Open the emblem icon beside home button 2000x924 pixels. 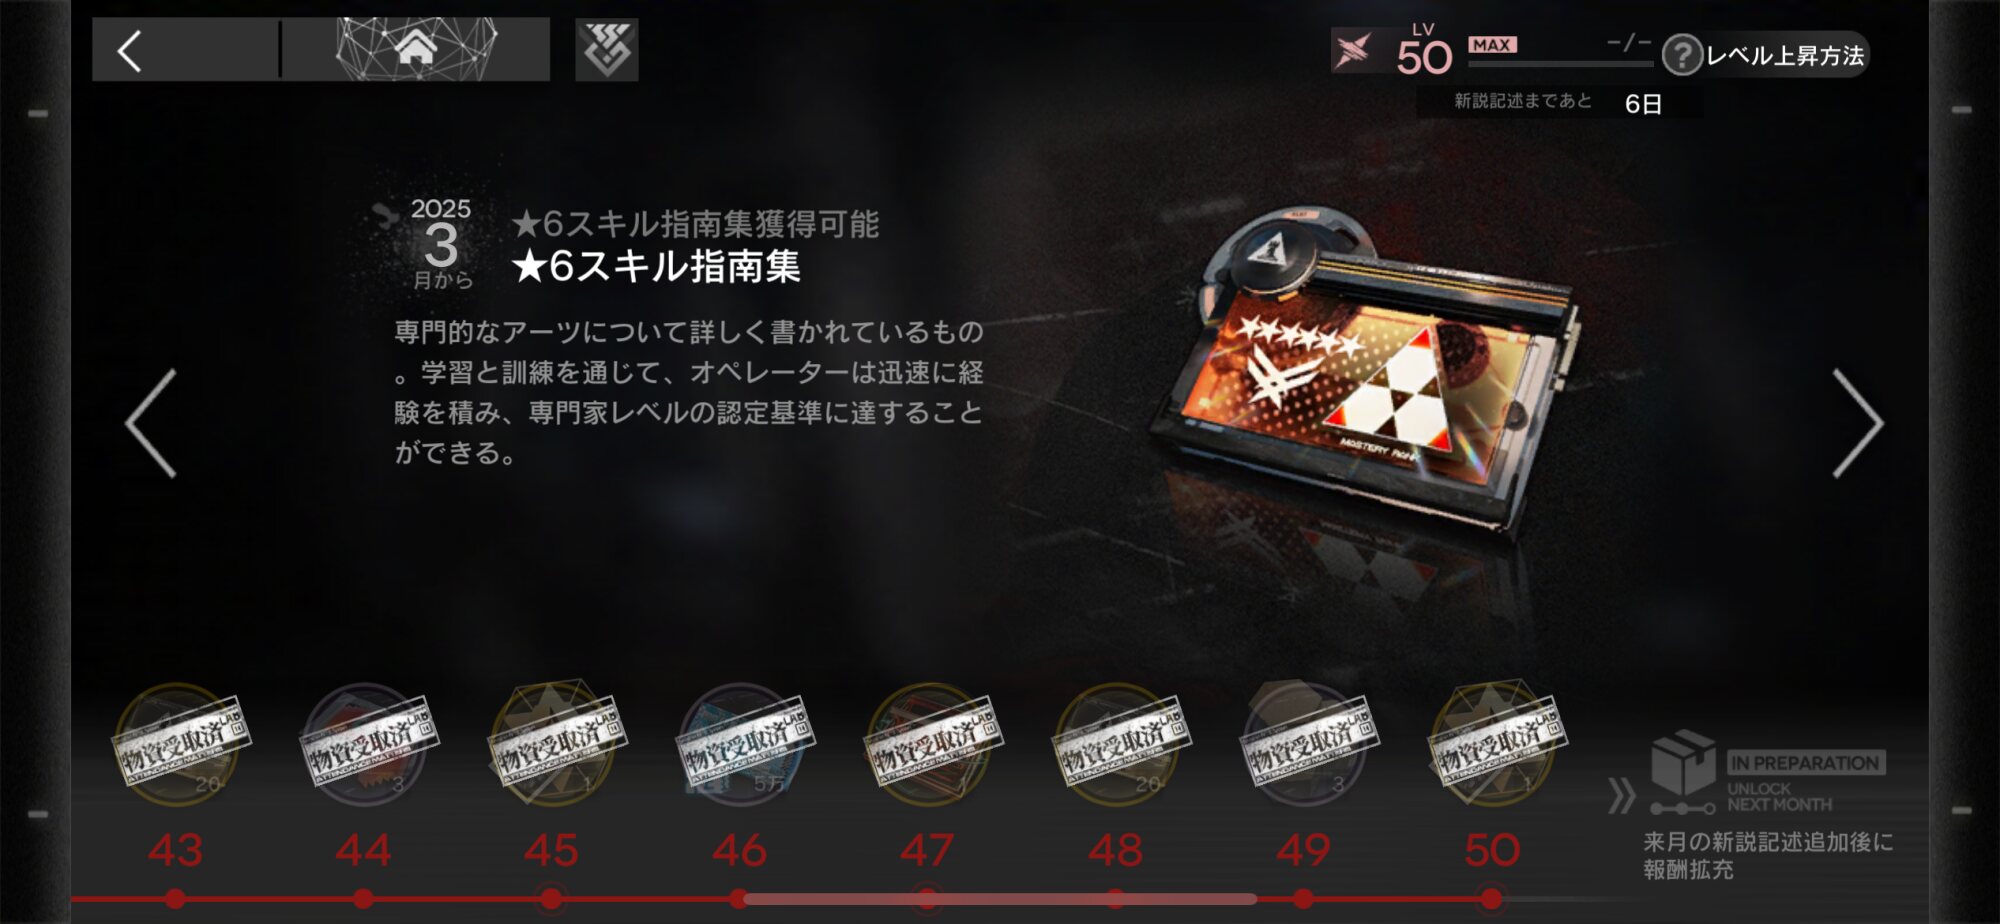click(x=607, y=50)
